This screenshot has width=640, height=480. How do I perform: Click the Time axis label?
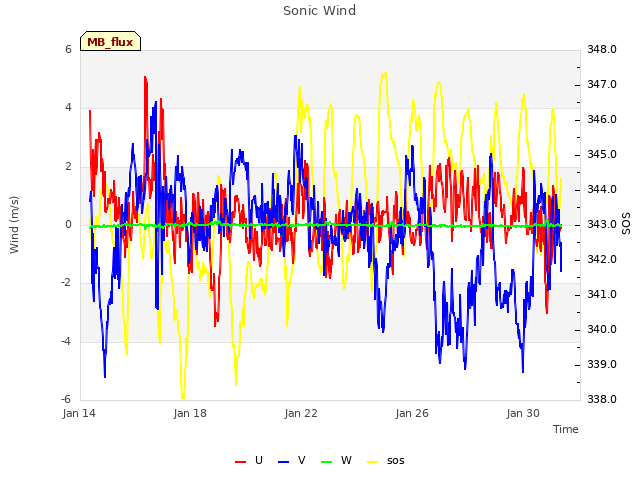(x=566, y=429)
